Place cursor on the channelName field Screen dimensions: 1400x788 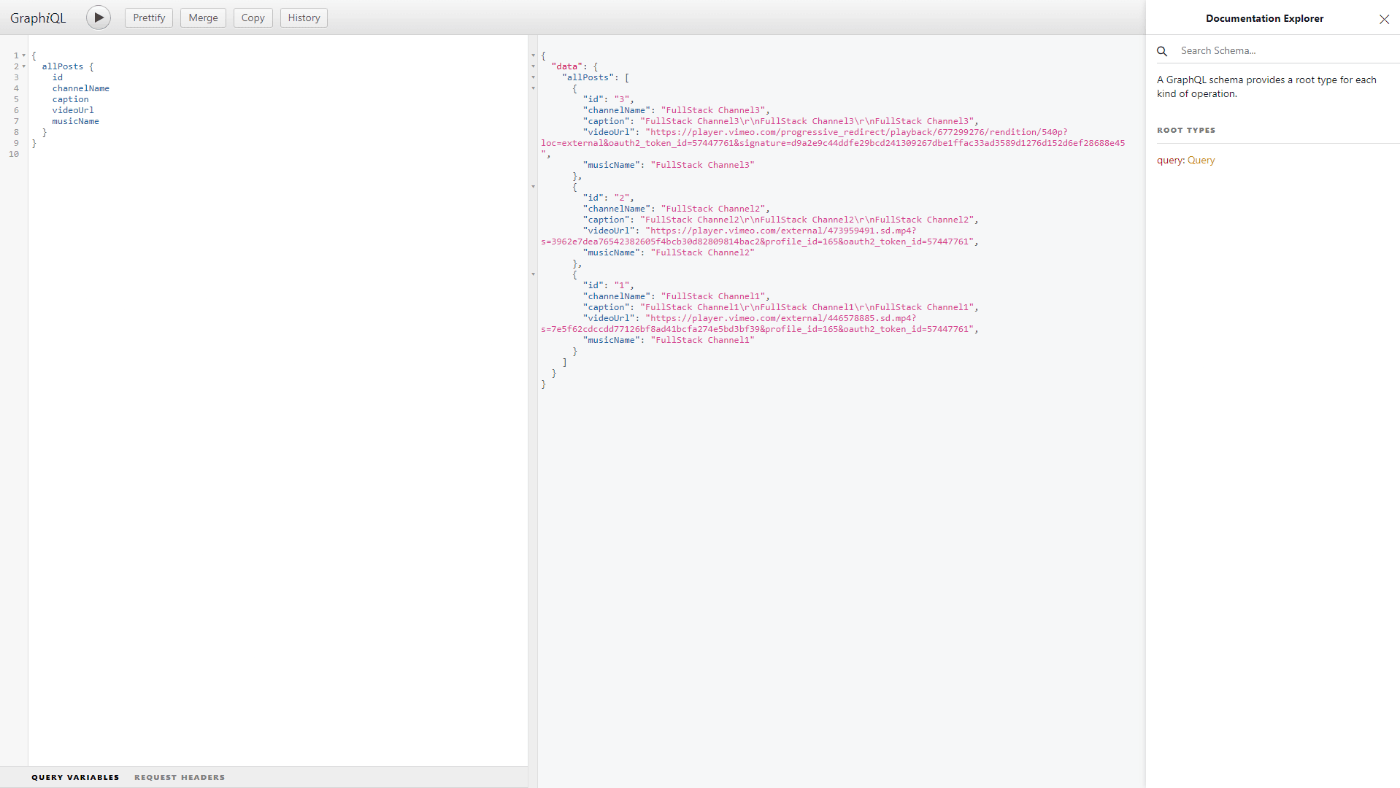point(81,87)
